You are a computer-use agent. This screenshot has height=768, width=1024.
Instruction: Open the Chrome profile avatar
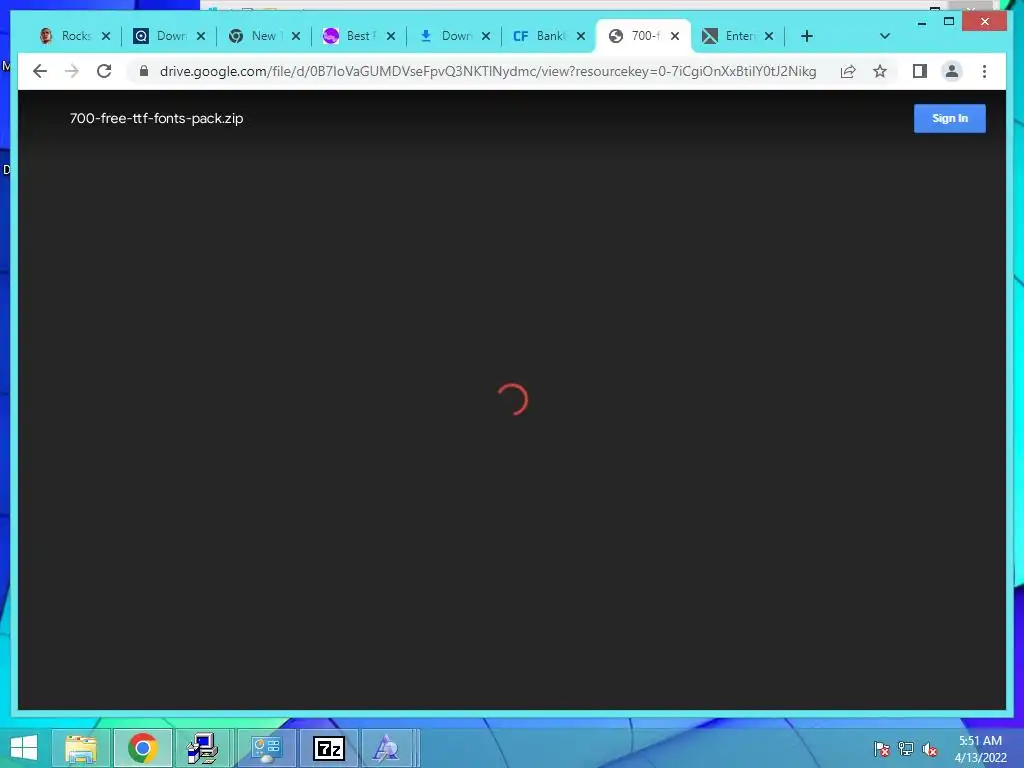(x=952, y=71)
